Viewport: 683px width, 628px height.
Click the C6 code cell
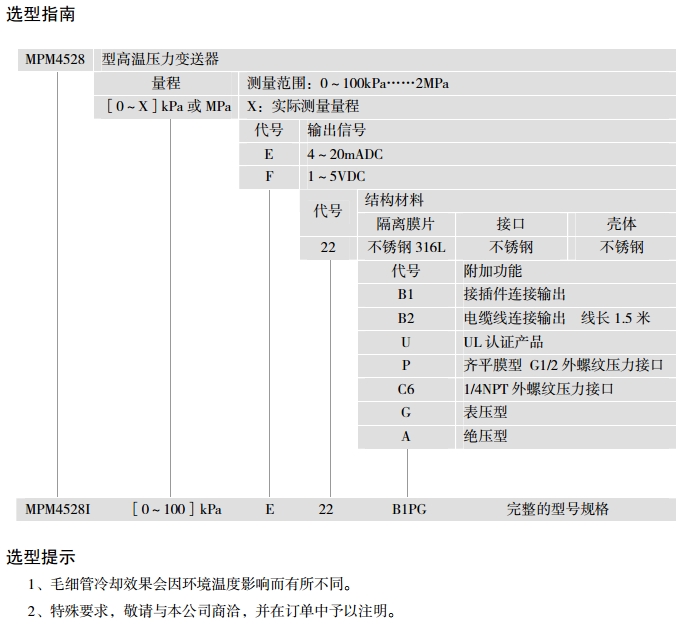(406, 389)
